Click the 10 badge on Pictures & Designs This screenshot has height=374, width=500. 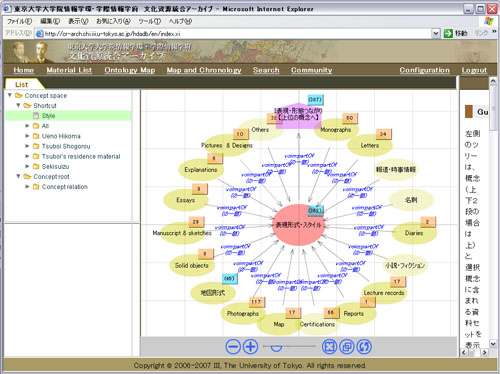(240, 134)
